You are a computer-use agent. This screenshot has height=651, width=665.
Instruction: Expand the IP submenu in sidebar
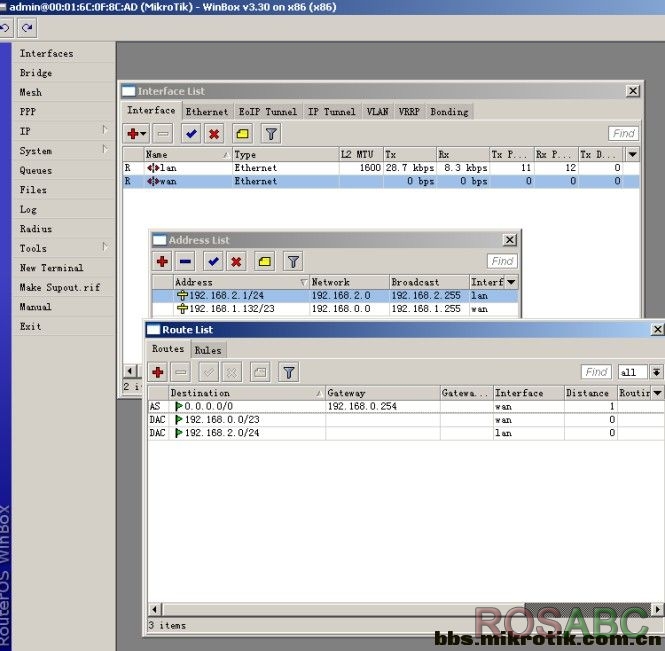tap(105, 130)
